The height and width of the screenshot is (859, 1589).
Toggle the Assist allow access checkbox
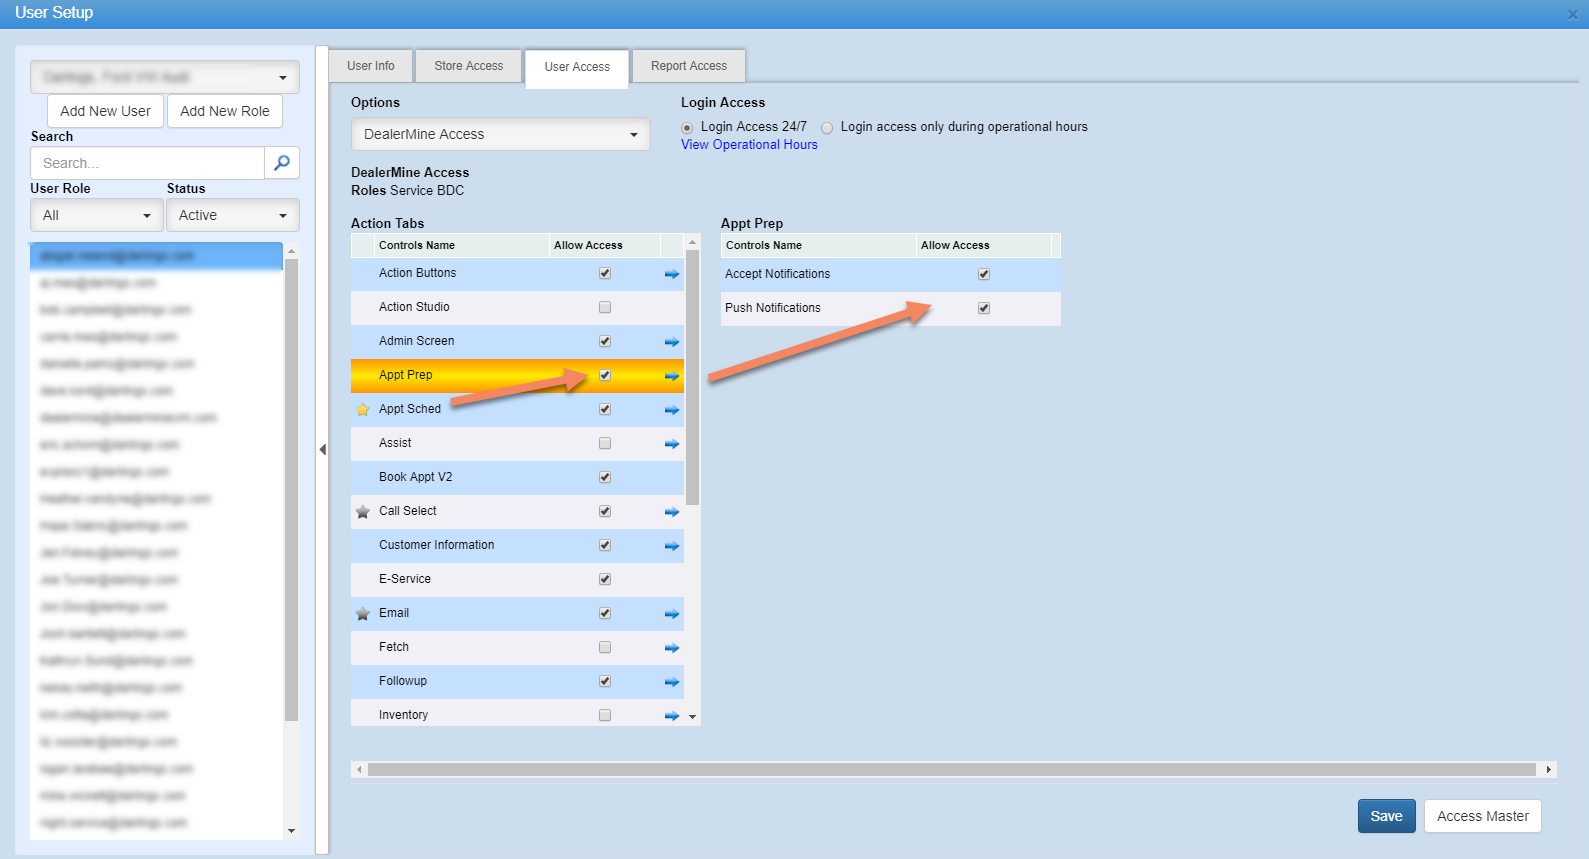pyautogui.click(x=605, y=443)
